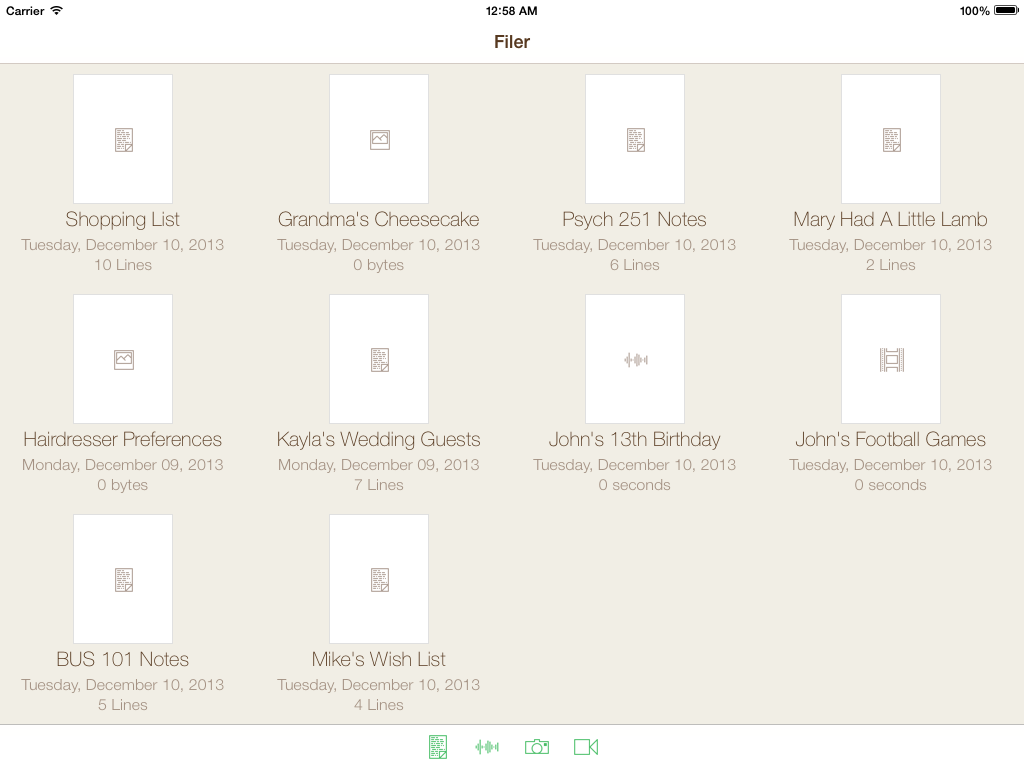The width and height of the screenshot is (1024, 768).
Task: Open Mary Had A Little Lamb thumbnail
Action: 891,138
